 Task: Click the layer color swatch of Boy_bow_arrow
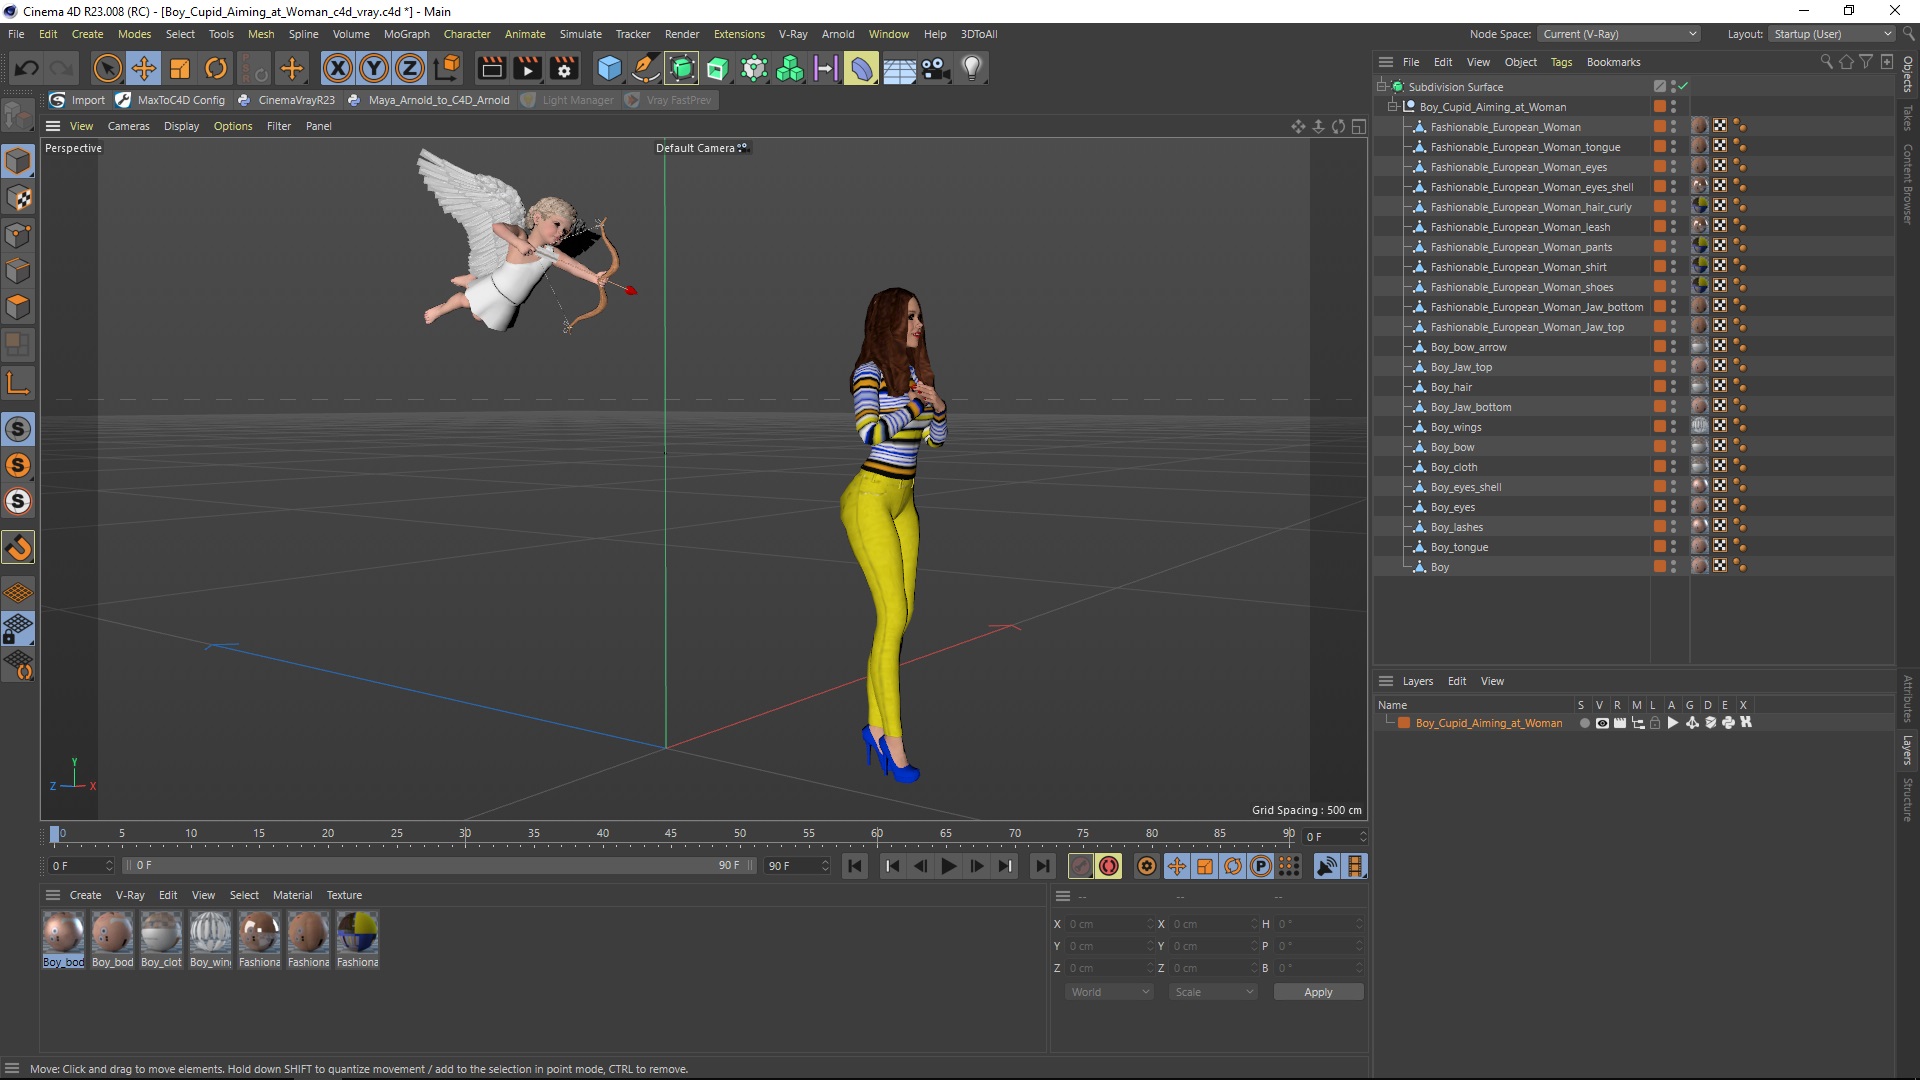click(x=1659, y=347)
